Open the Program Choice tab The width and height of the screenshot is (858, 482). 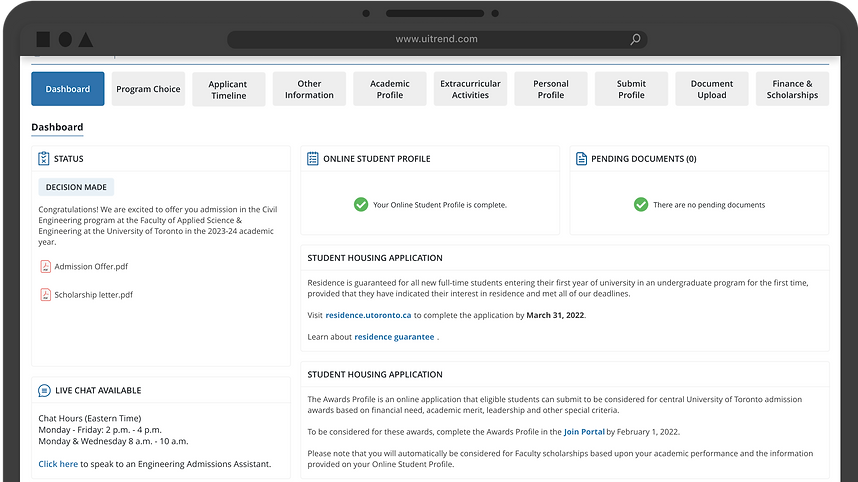148,89
